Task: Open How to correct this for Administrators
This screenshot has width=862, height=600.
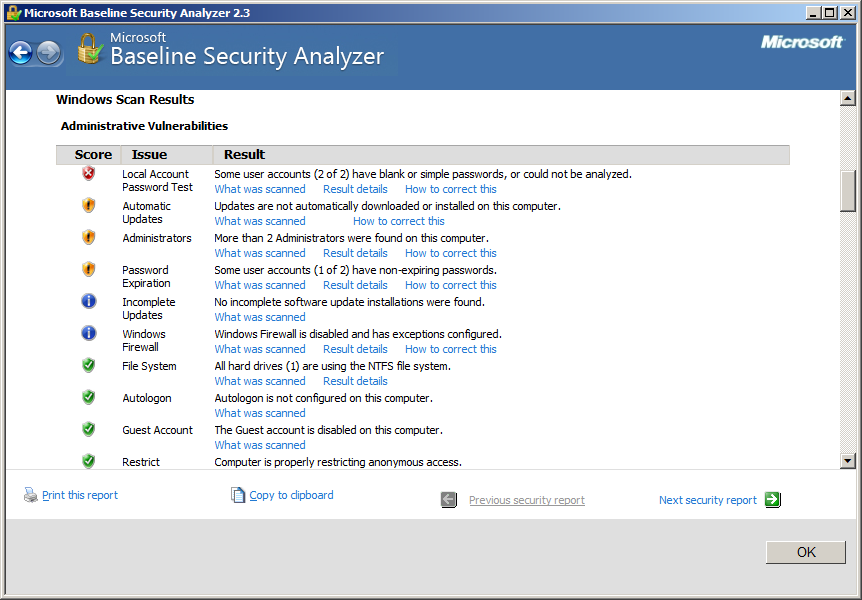Action: click(x=451, y=253)
